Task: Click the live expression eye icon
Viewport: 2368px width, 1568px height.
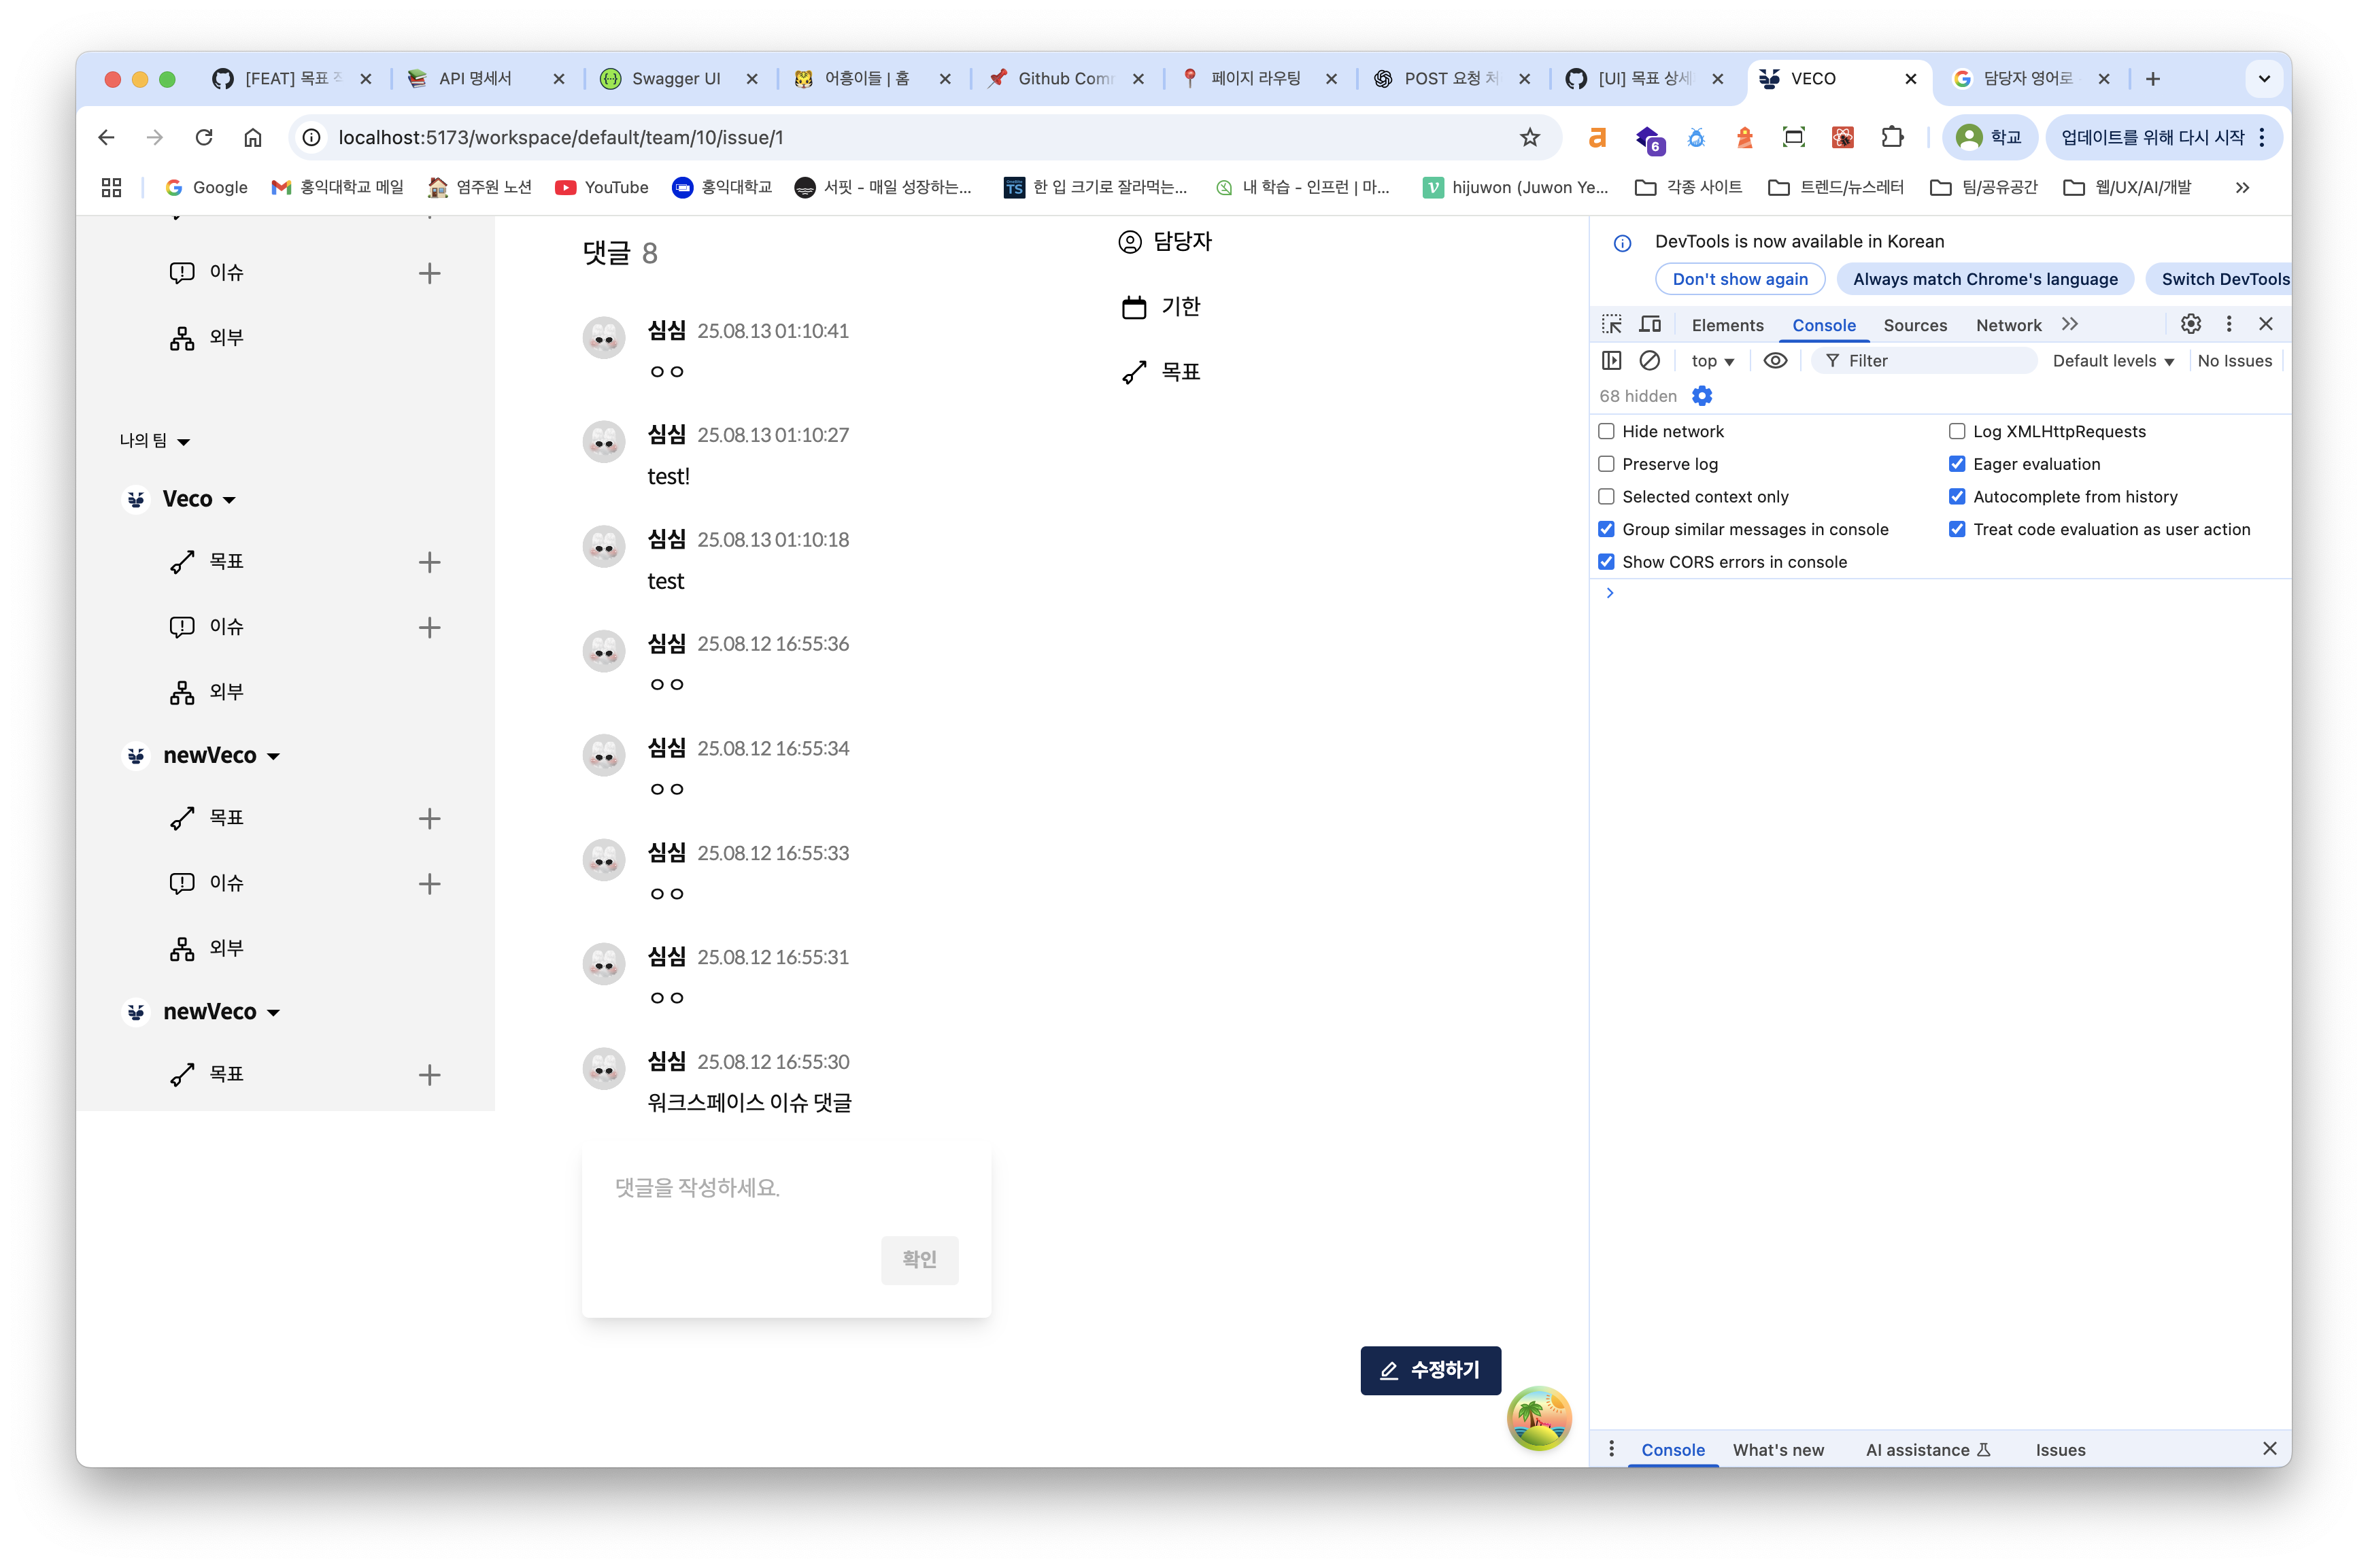Action: coord(1775,360)
